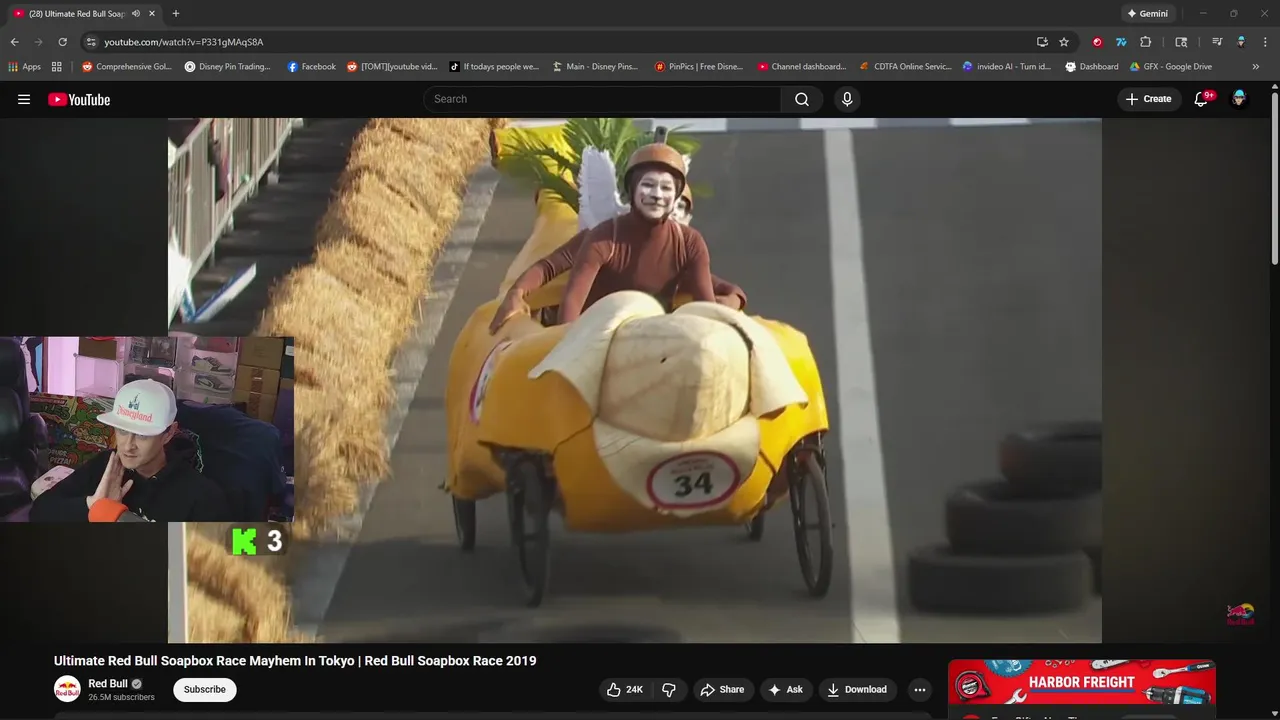Share the video
1280x720 pixels.
[722, 689]
